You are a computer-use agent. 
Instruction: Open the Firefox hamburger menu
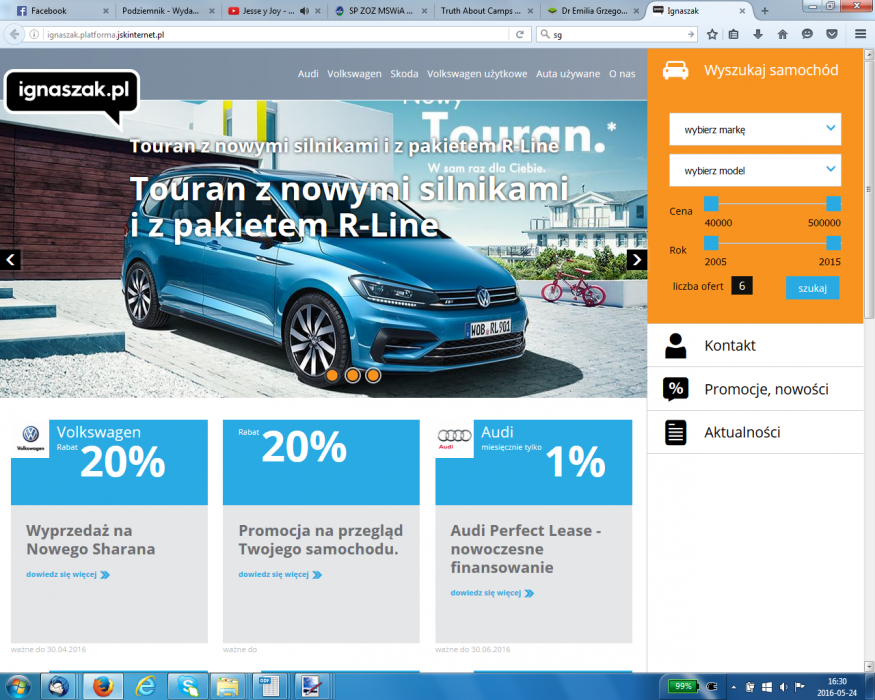pos(860,35)
